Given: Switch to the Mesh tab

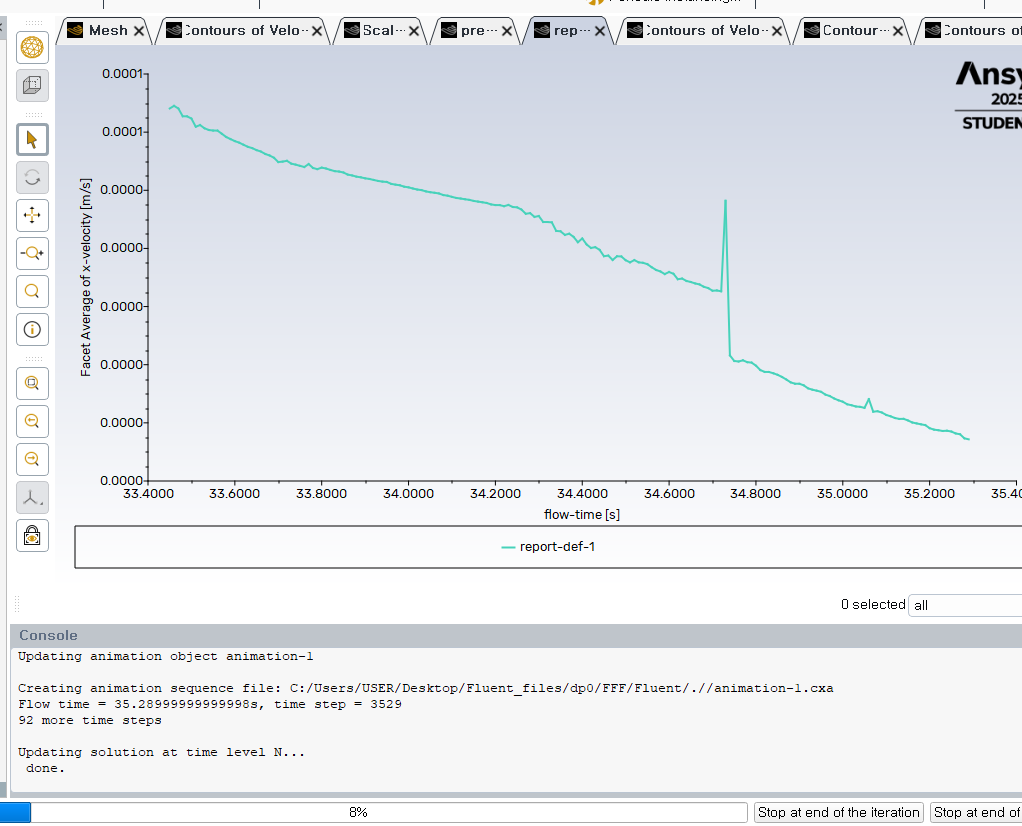Looking at the screenshot, I should 107,31.
